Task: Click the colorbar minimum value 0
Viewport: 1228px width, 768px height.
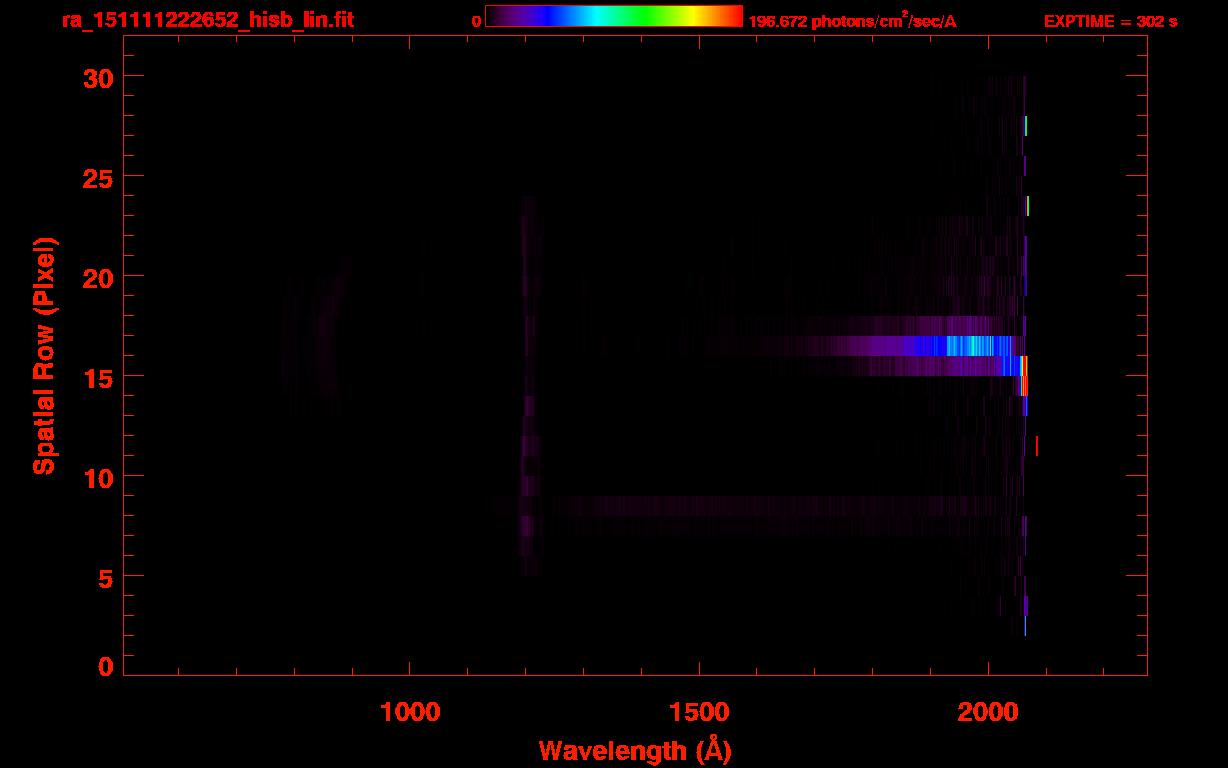Action: click(x=477, y=21)
